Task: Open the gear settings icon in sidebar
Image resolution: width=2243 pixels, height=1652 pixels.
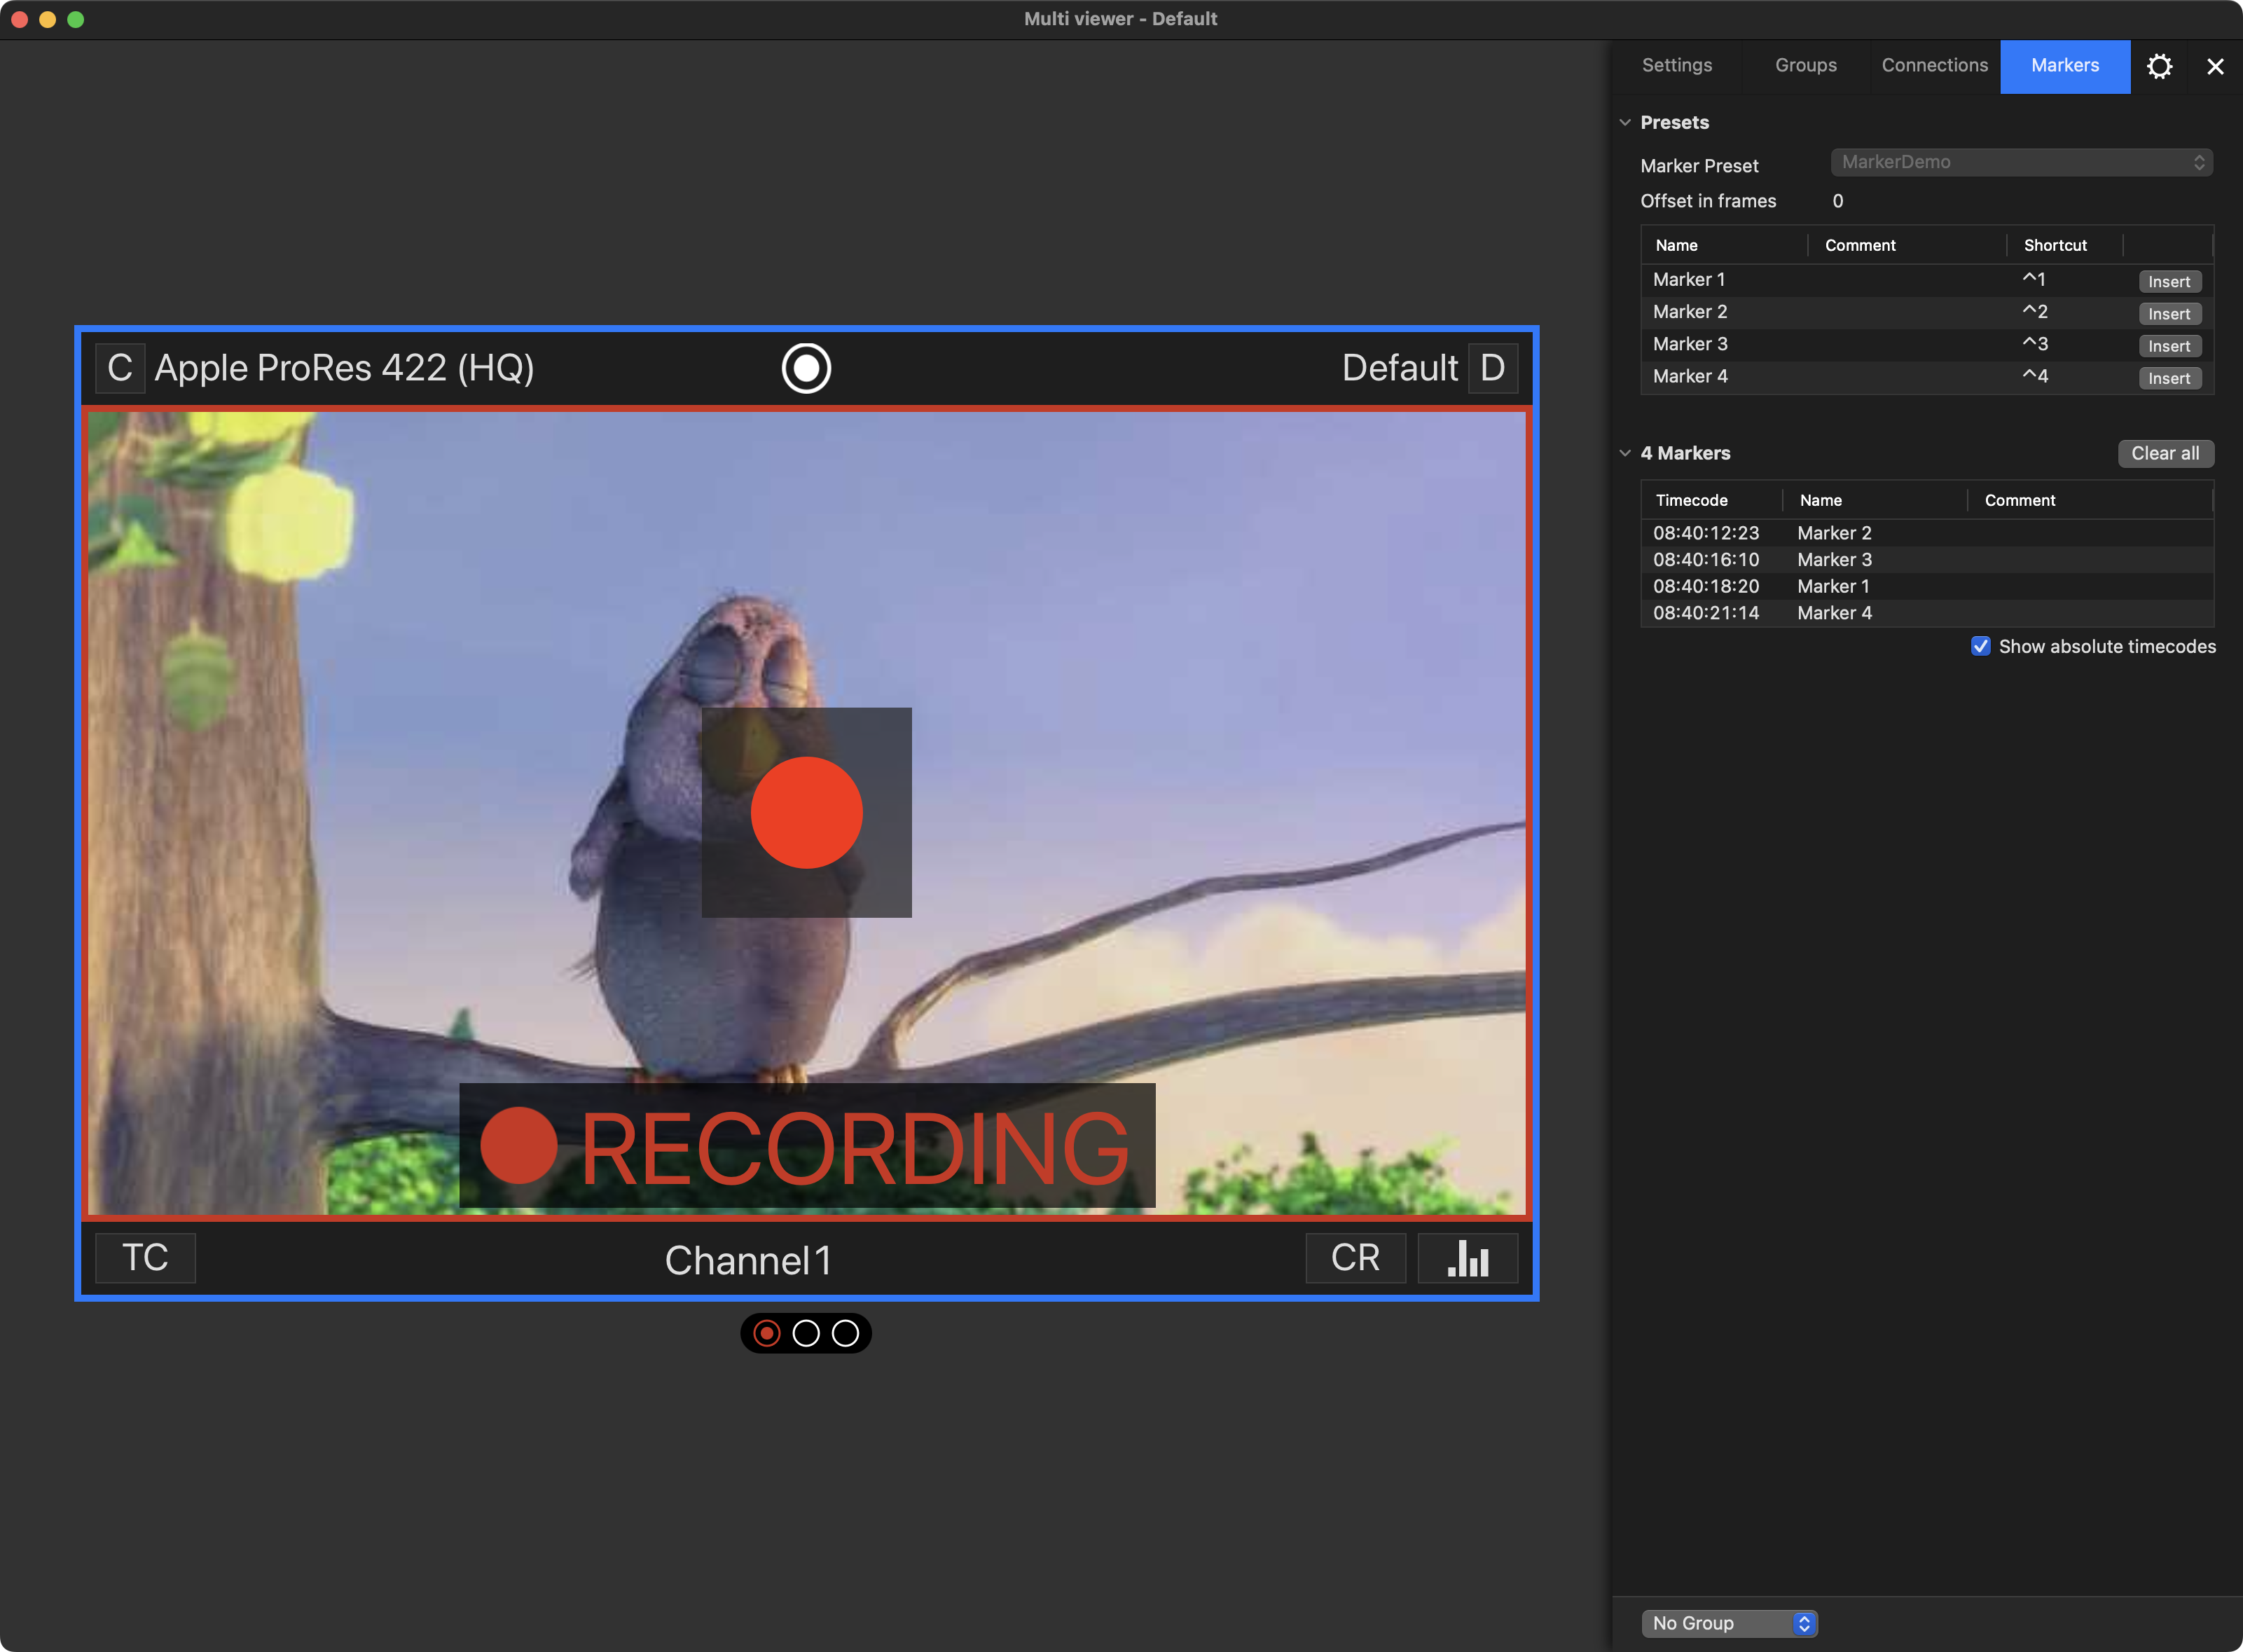Action: click(2159, 66)
